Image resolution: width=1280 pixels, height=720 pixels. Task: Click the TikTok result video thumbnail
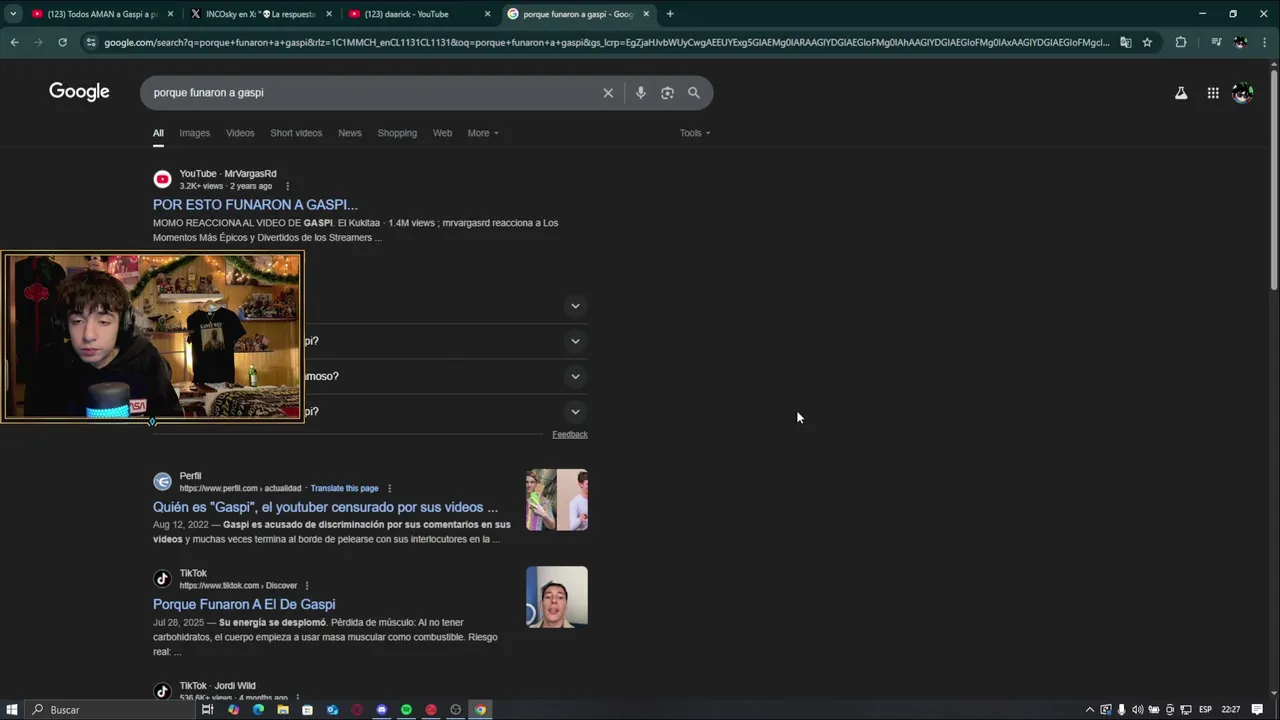point(557,597)
